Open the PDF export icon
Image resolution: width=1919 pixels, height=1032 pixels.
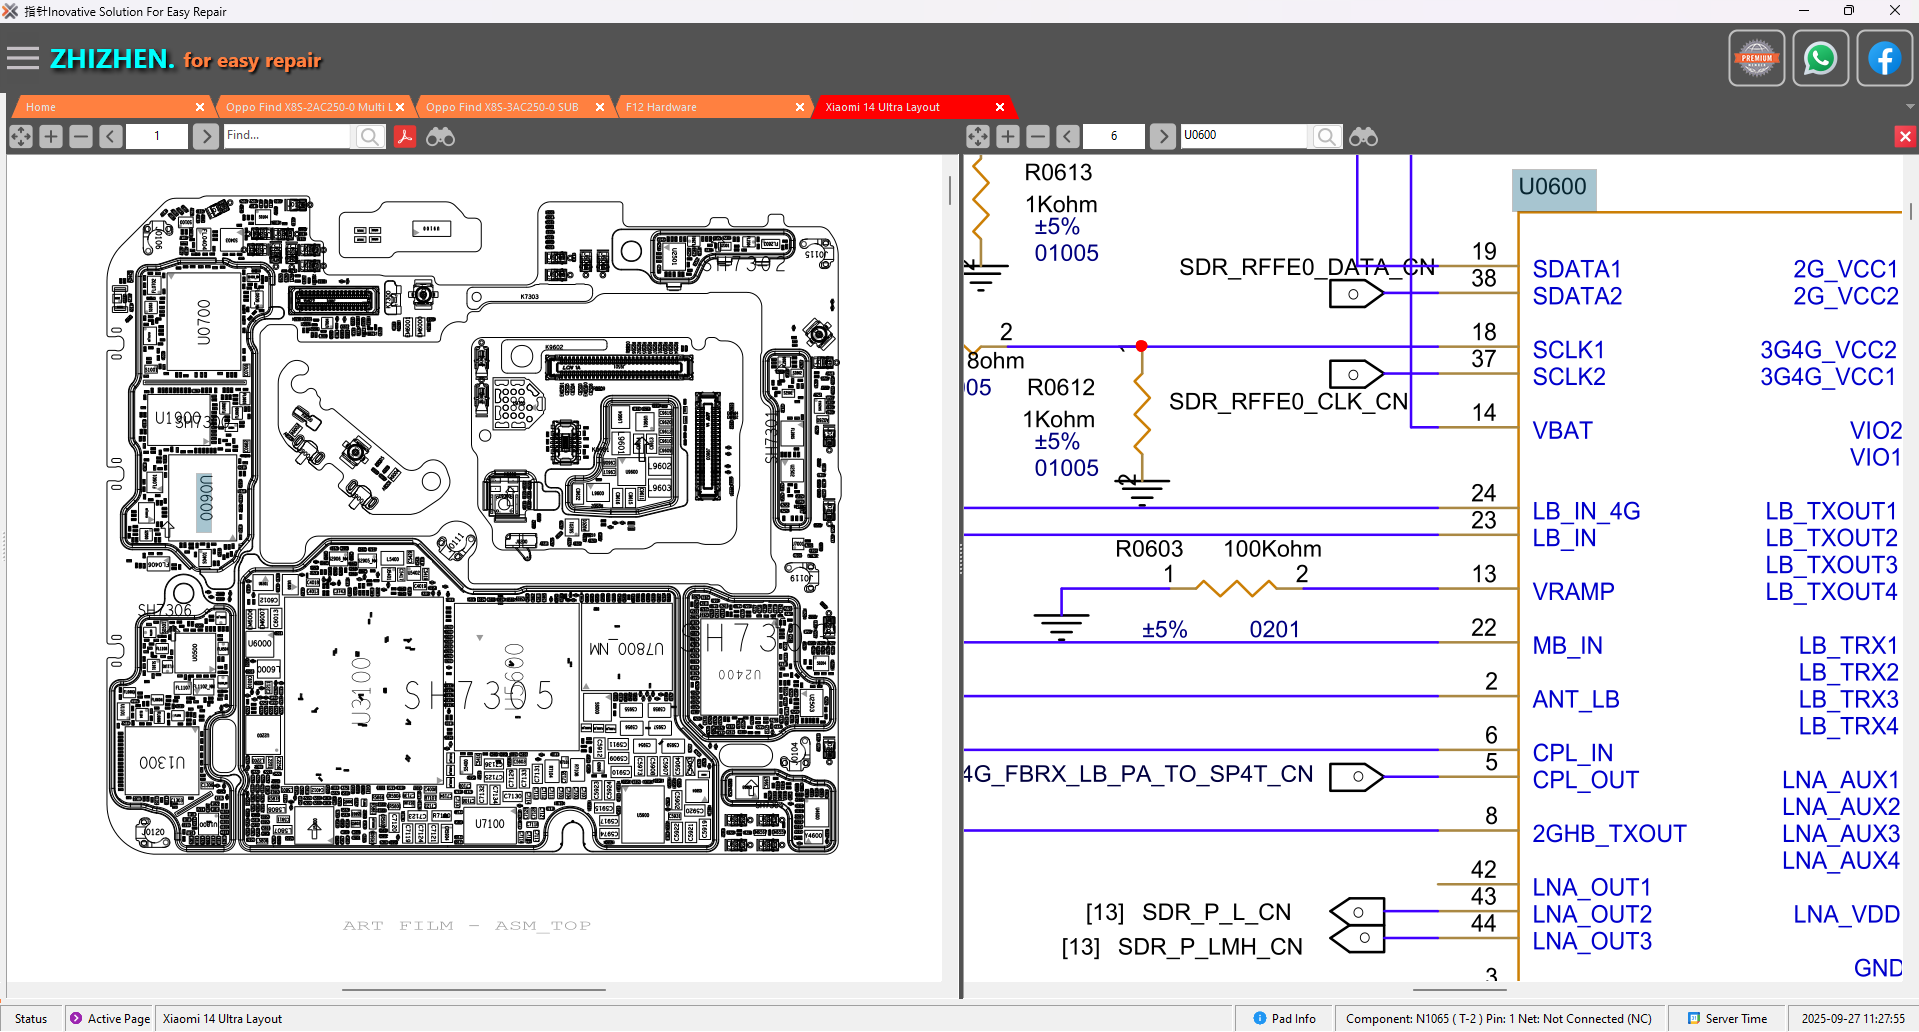click(x=404, y=136)
